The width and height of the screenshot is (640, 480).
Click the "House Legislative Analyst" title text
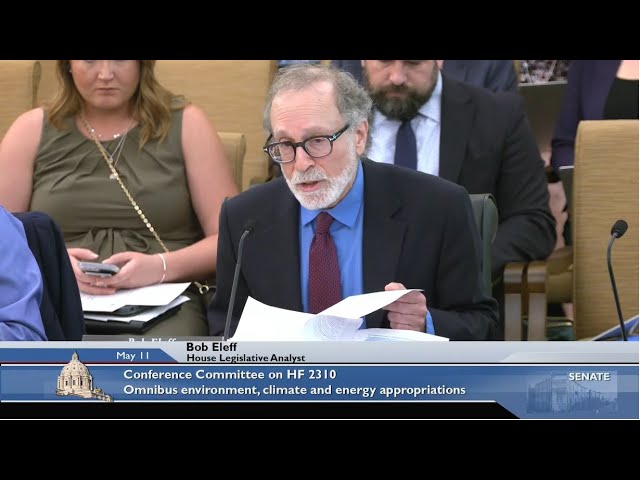tap(246, 358)
